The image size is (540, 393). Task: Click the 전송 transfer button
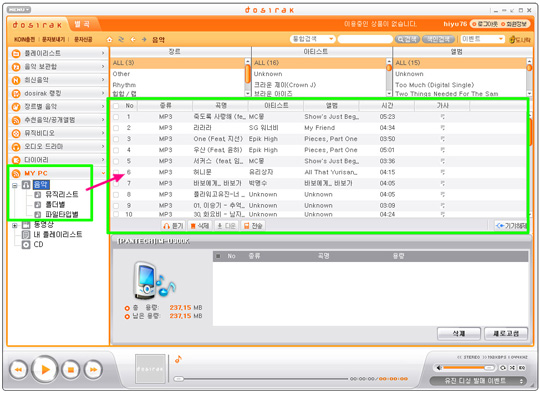point(253,226)
